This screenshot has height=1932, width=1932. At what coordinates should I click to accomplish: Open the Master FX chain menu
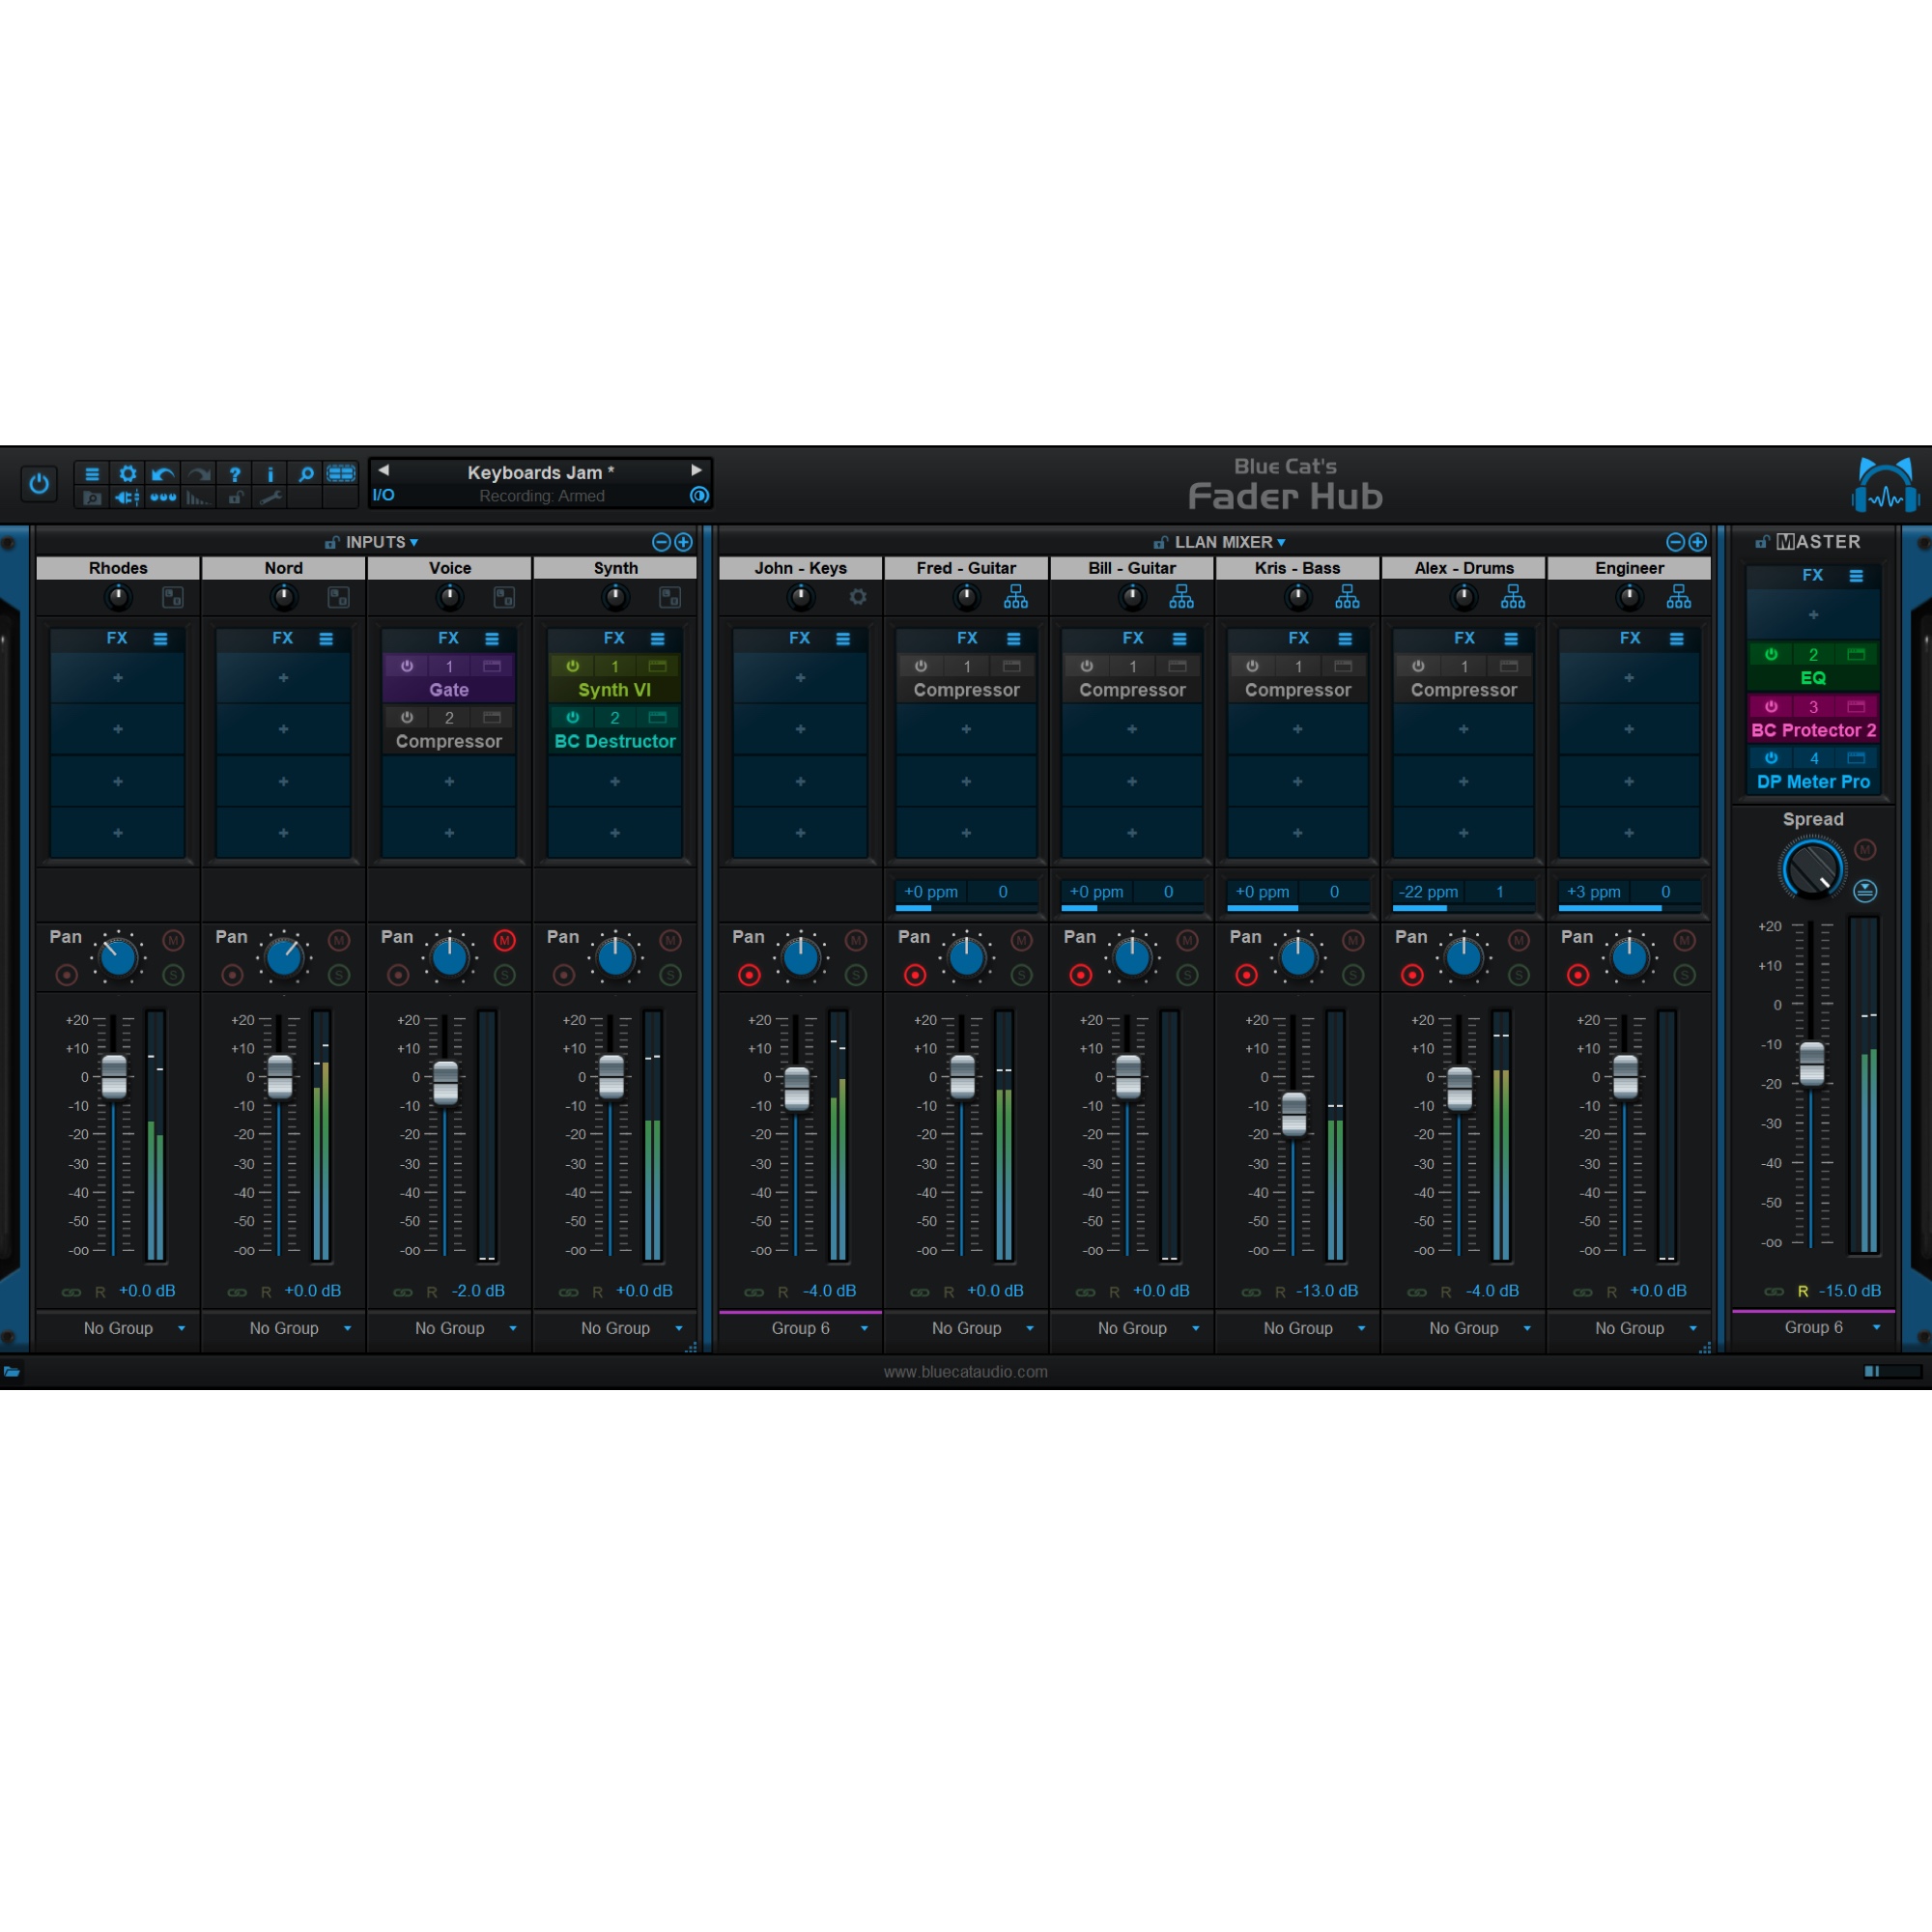point(1857,576)
